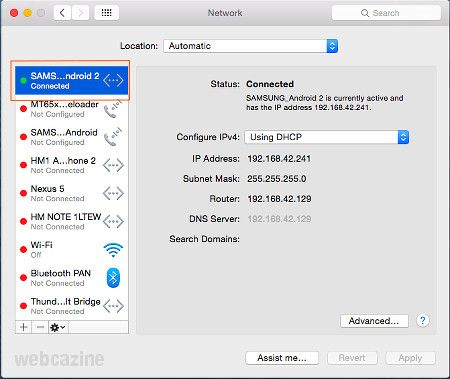Select the MT65x...eloader service
Image resolution: width=450 pixels, height=379 pixels.
click(x=72, y=109)
